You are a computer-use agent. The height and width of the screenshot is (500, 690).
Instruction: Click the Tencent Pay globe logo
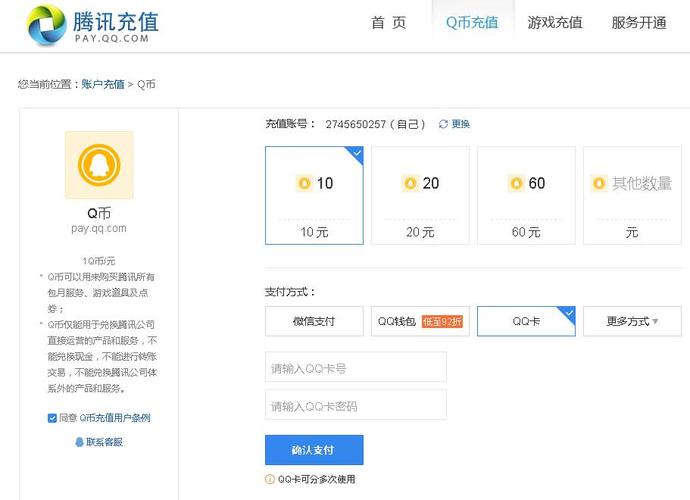pos(46,25)
